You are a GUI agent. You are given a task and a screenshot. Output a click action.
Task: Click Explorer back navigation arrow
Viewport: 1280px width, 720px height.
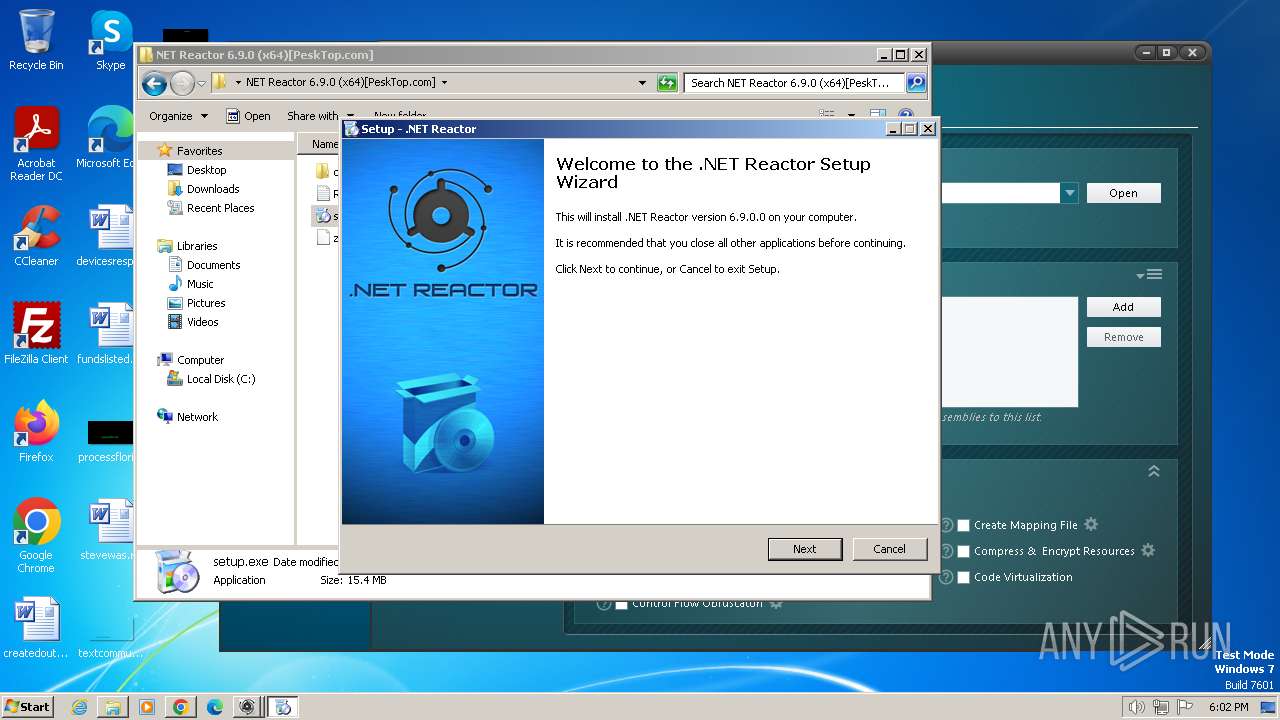pos(154,83)
